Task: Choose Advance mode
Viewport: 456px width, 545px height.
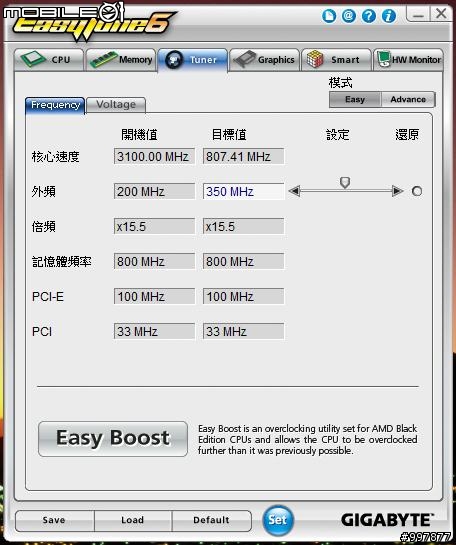Action: point(408,99)
